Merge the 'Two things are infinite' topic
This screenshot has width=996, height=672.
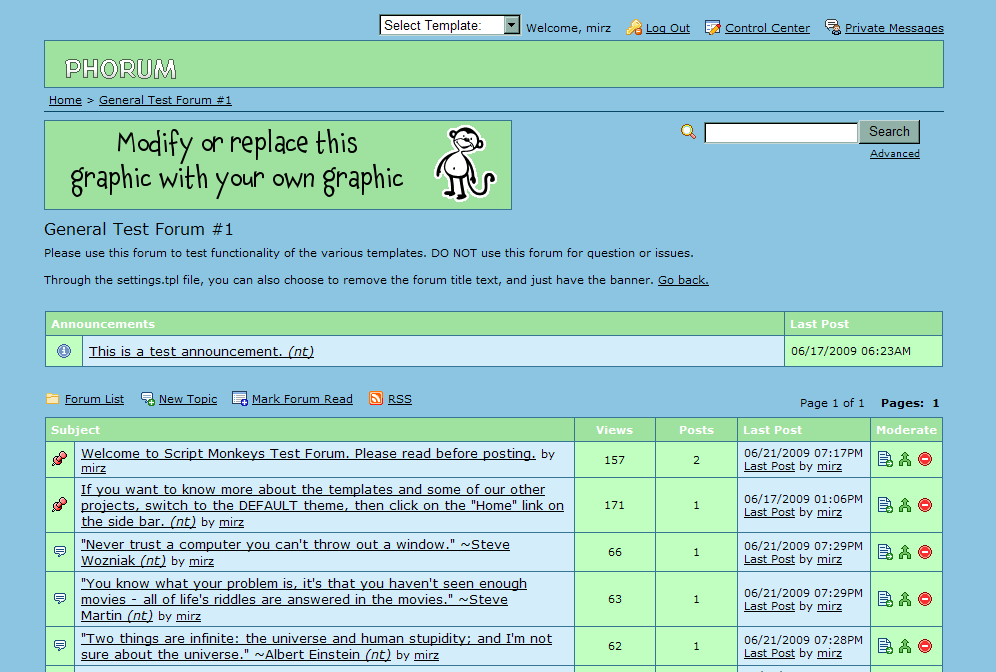click(x=905, y=646)
